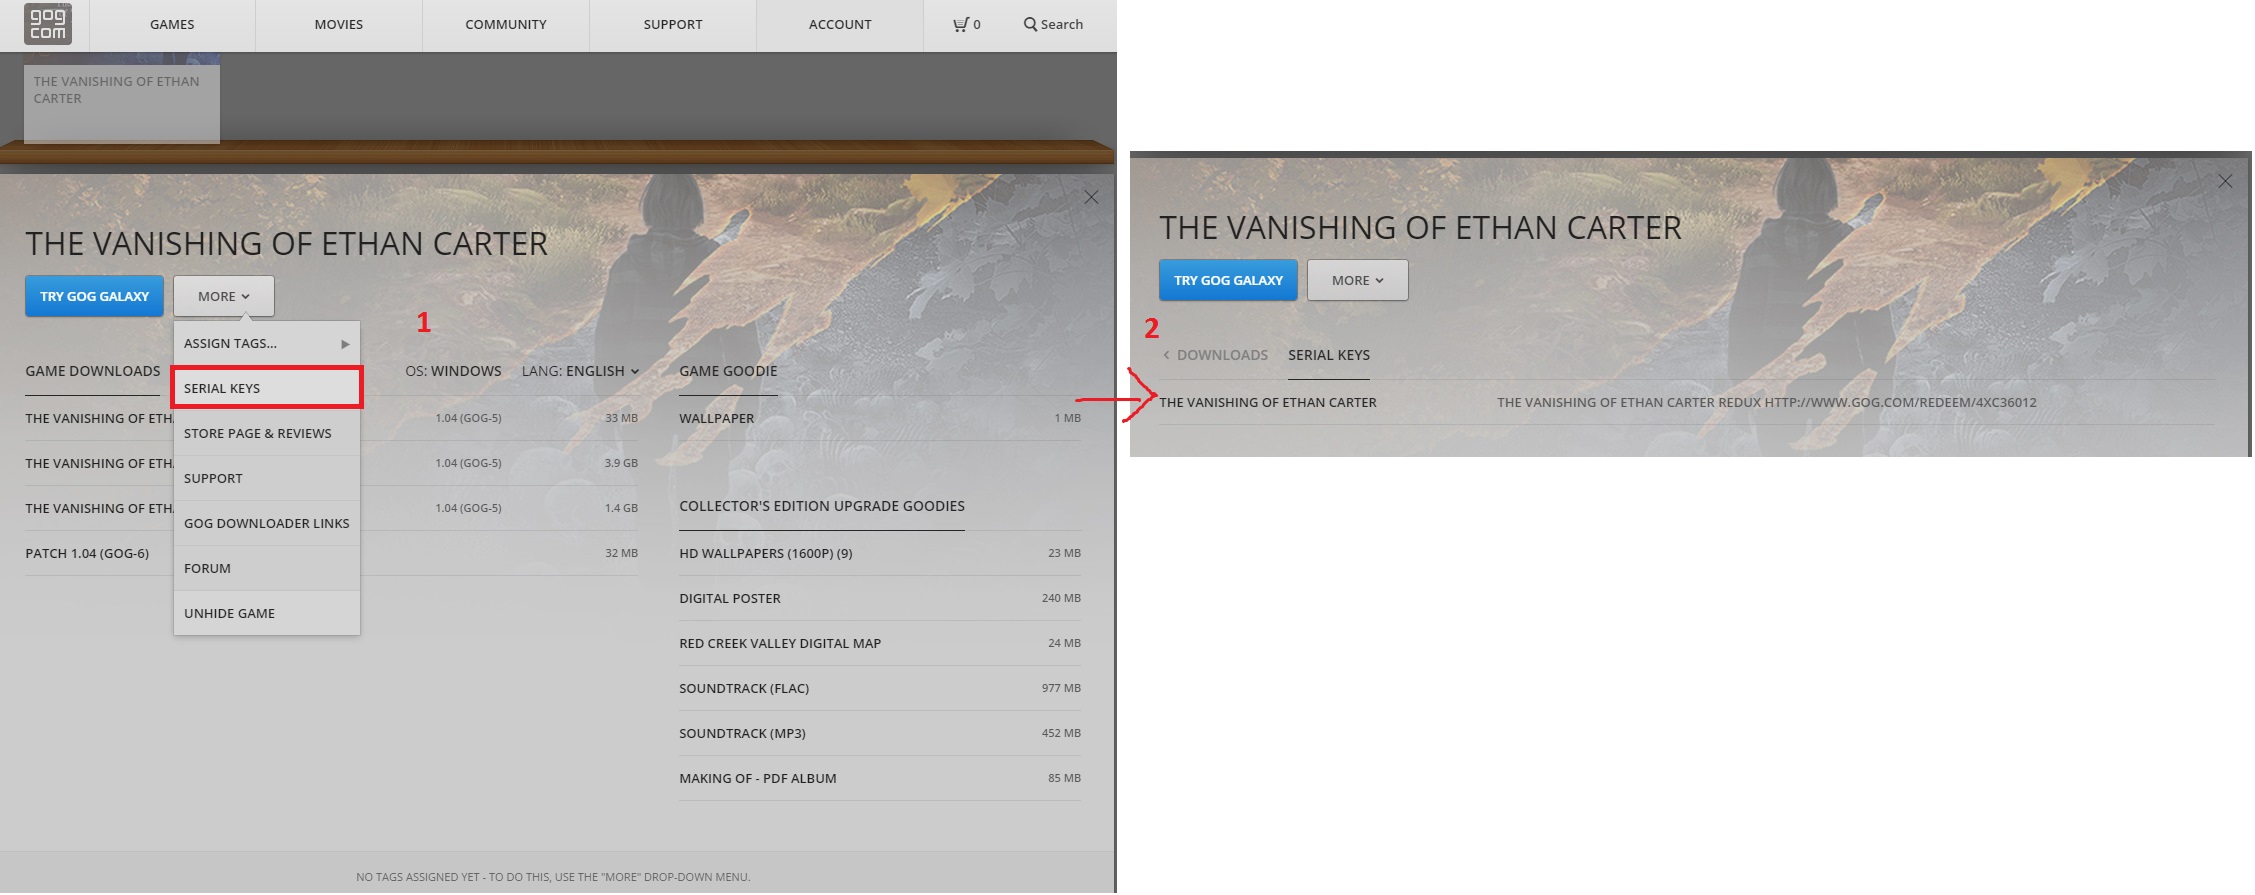Close the left game details panel
This screenshot has width=2255, height=895.
(x=1091, y=198)
